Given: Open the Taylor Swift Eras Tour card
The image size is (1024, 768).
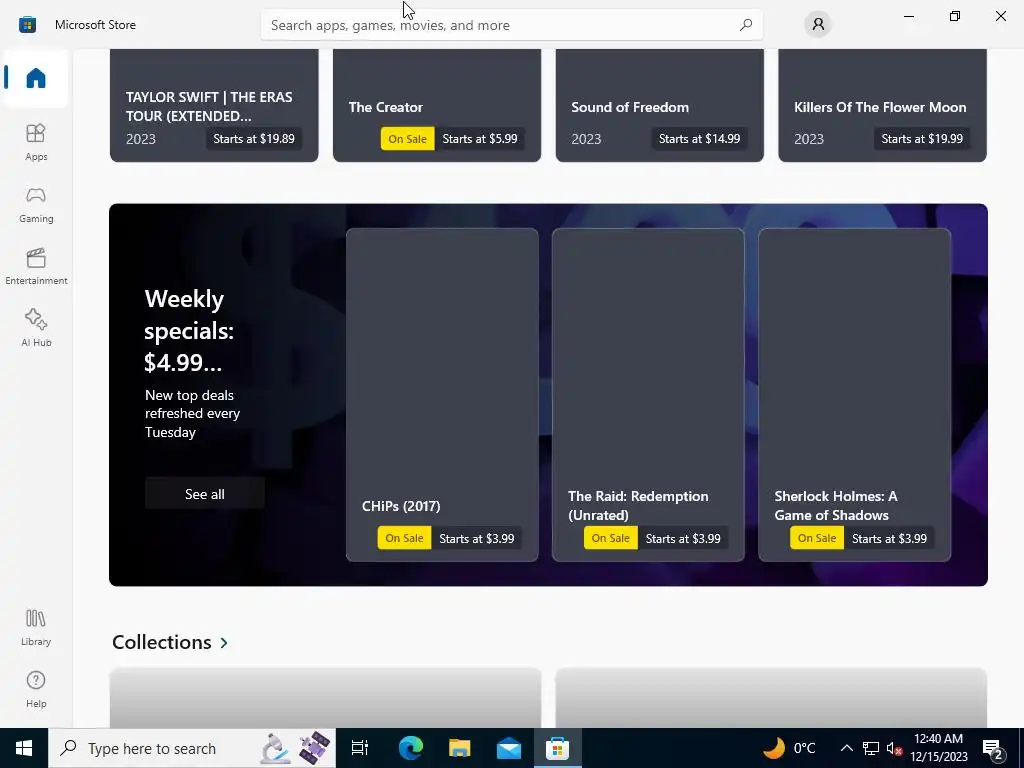Looking at the screenshot, I should tap(214, 106).
